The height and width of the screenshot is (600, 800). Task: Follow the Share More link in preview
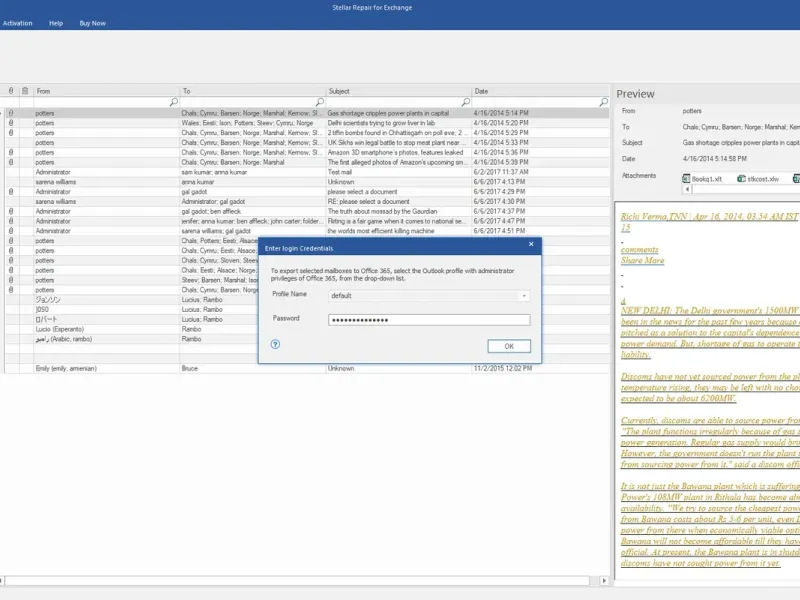642,261
